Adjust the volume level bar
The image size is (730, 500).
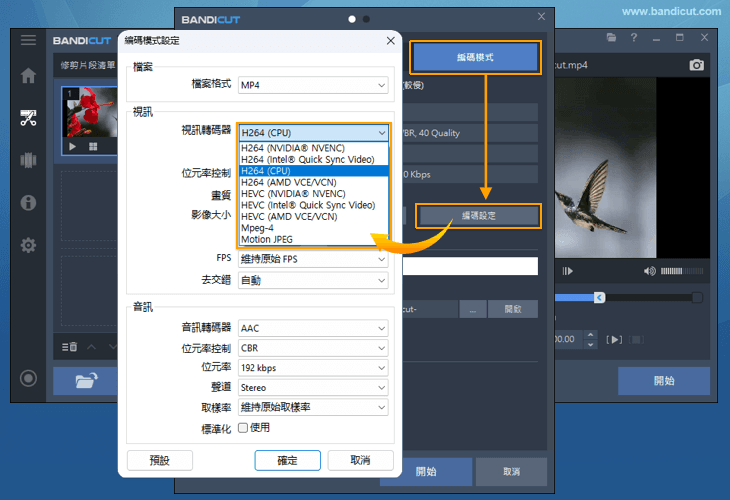[x=682, y=271]
